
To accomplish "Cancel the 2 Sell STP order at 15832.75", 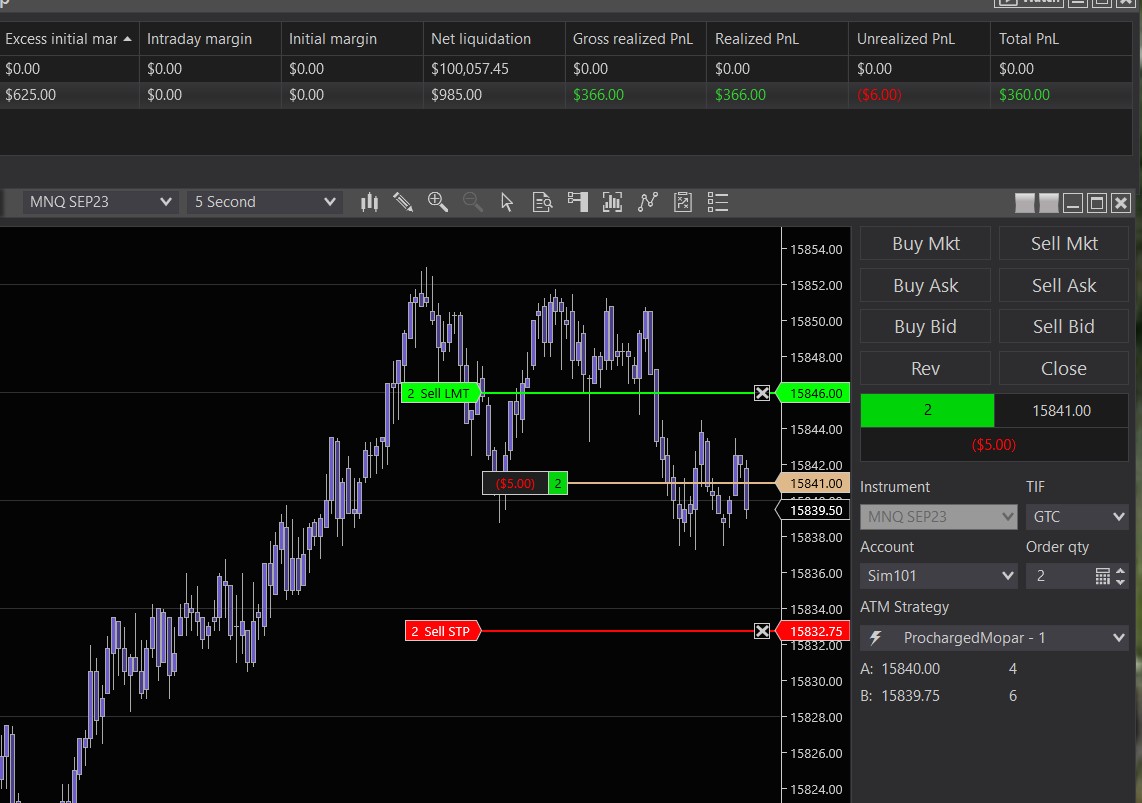I will (x=762, y=631).
